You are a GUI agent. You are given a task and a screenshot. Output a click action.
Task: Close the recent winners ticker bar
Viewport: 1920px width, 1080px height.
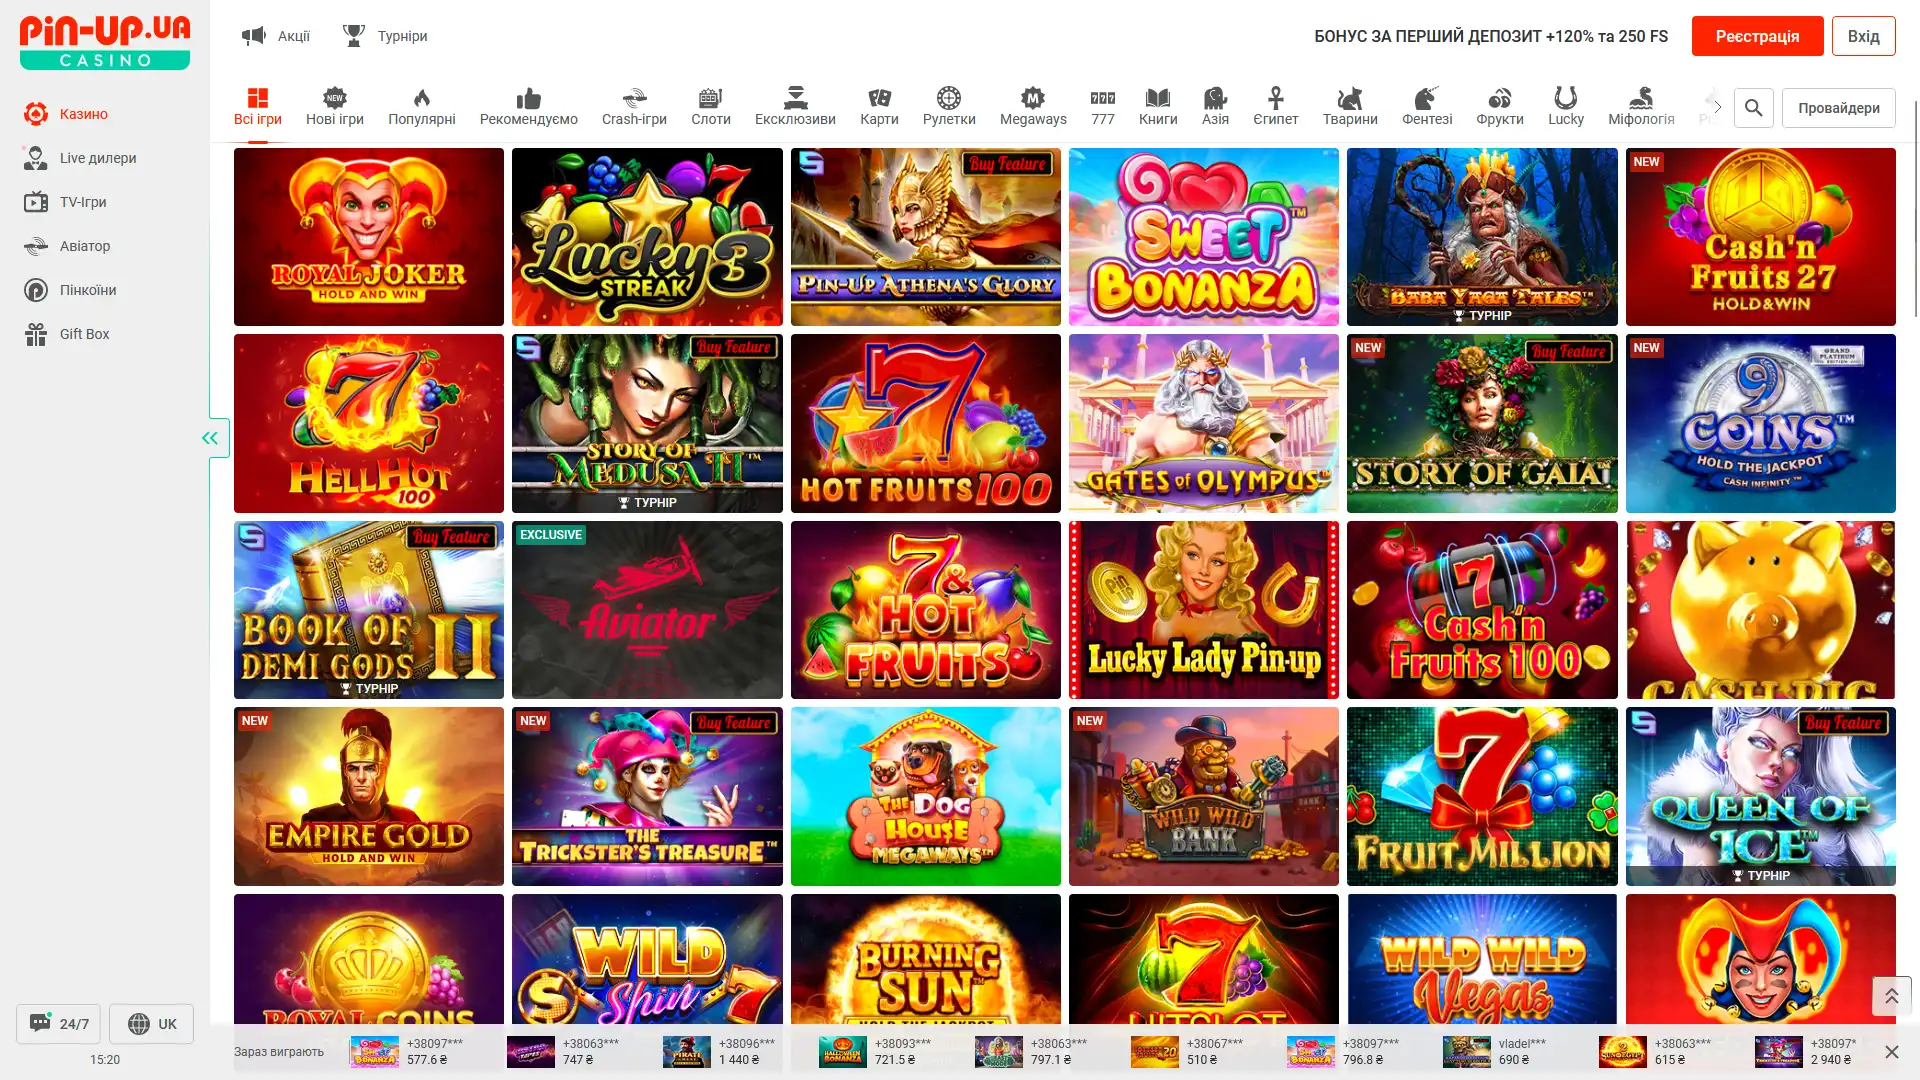1891,1052
